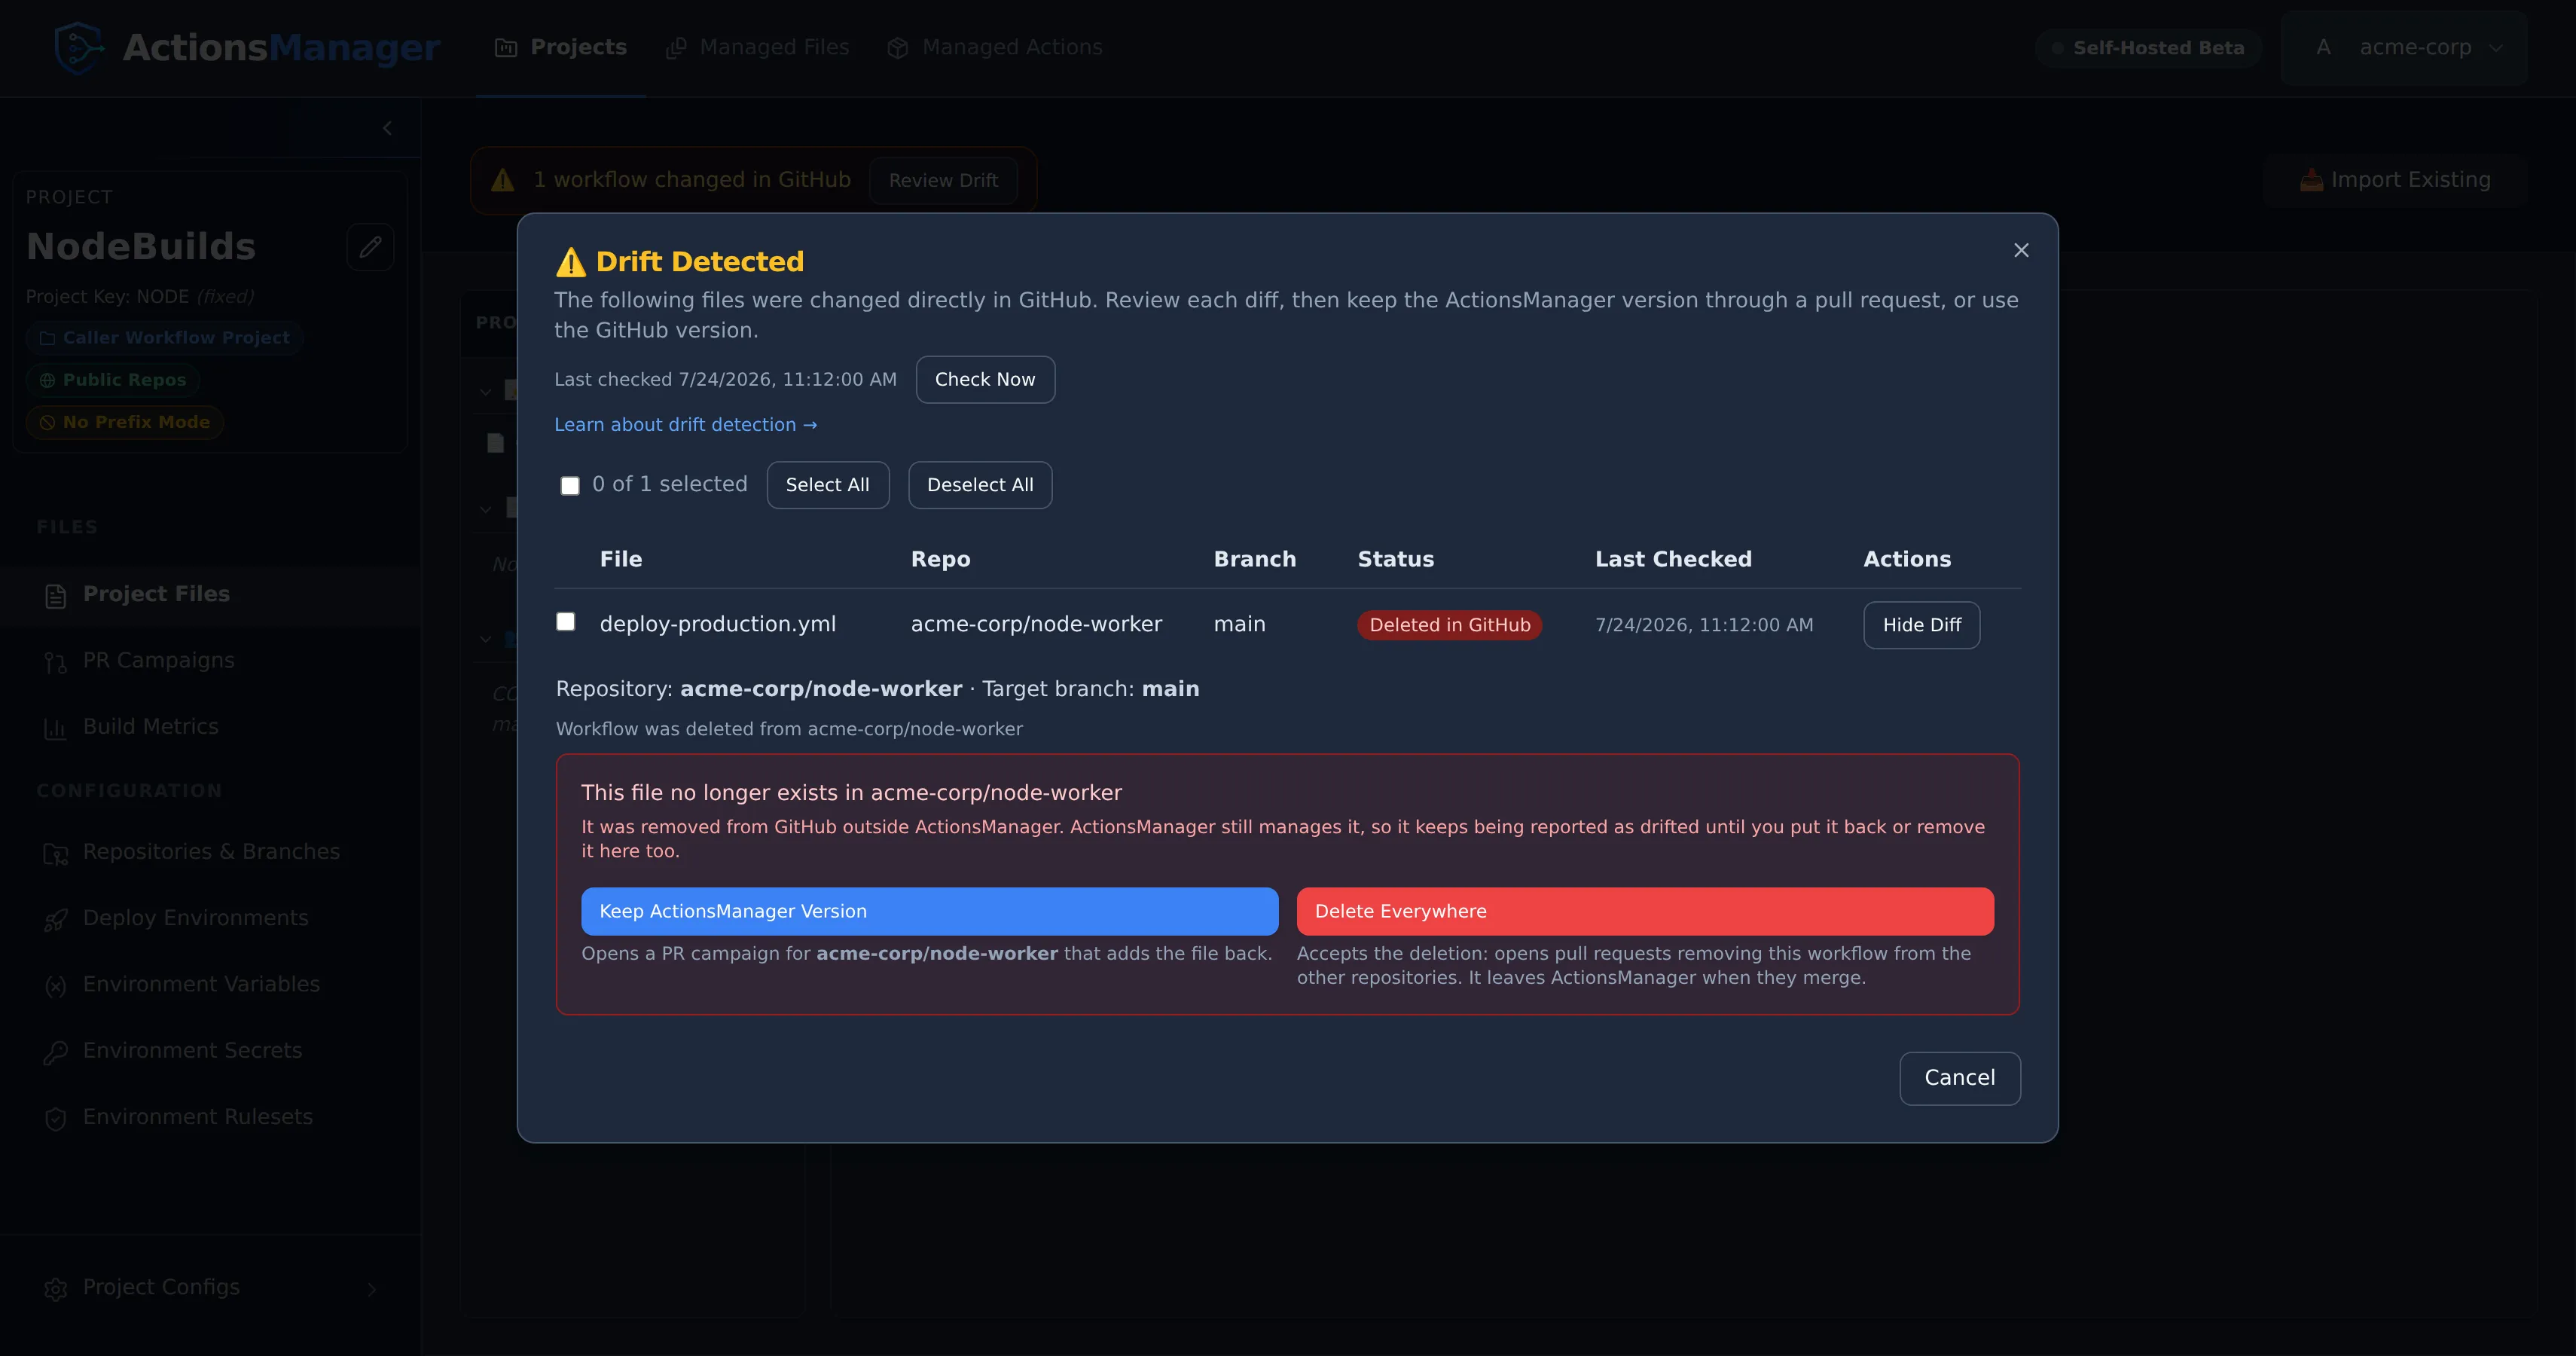This screenshot has width=2576, height=1356.
Task: Click the Build Metrics chart icon
Action: [x=56, y=728]
